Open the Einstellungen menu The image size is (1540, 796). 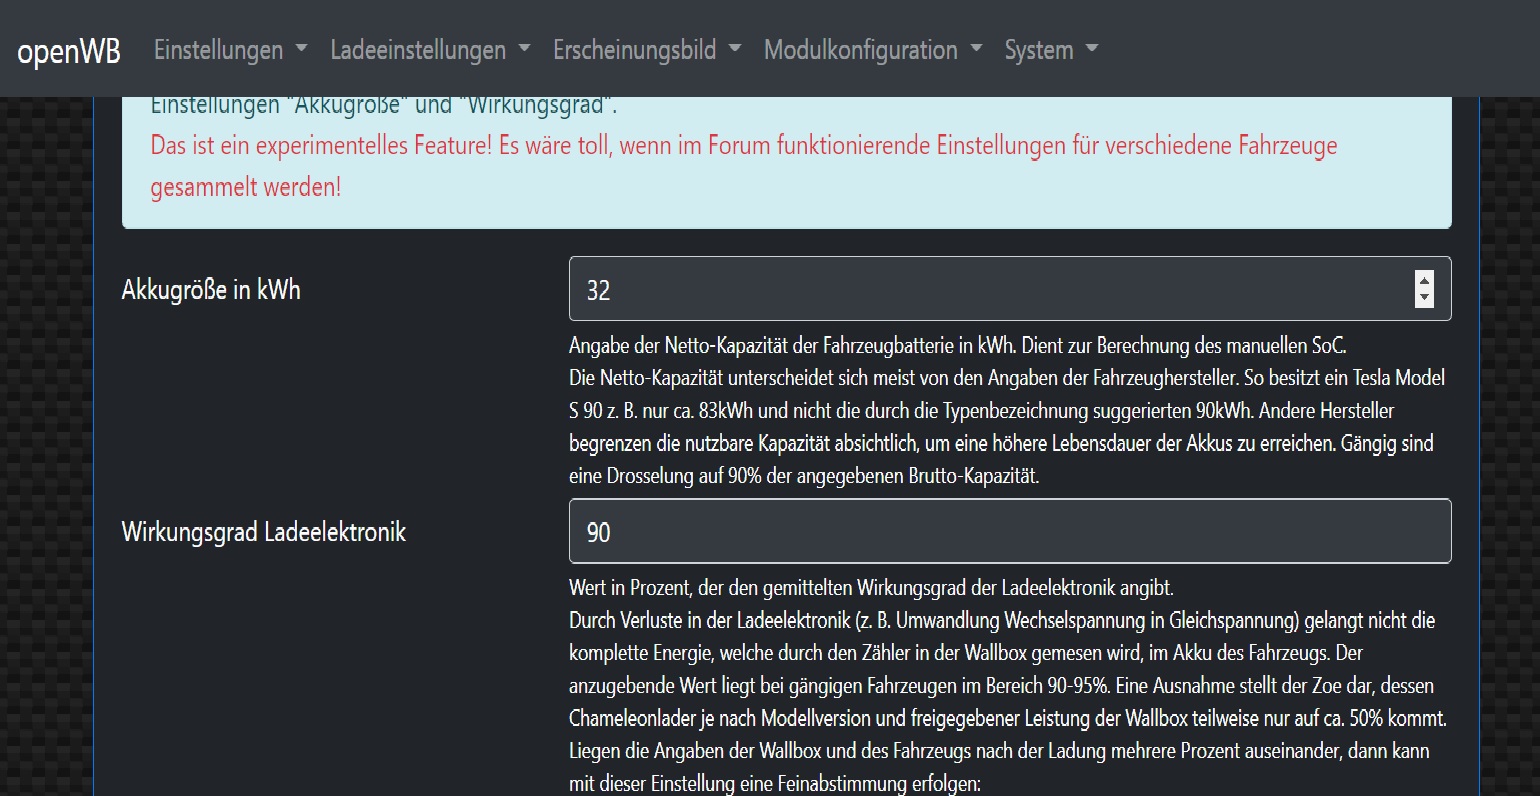(218, 50)
